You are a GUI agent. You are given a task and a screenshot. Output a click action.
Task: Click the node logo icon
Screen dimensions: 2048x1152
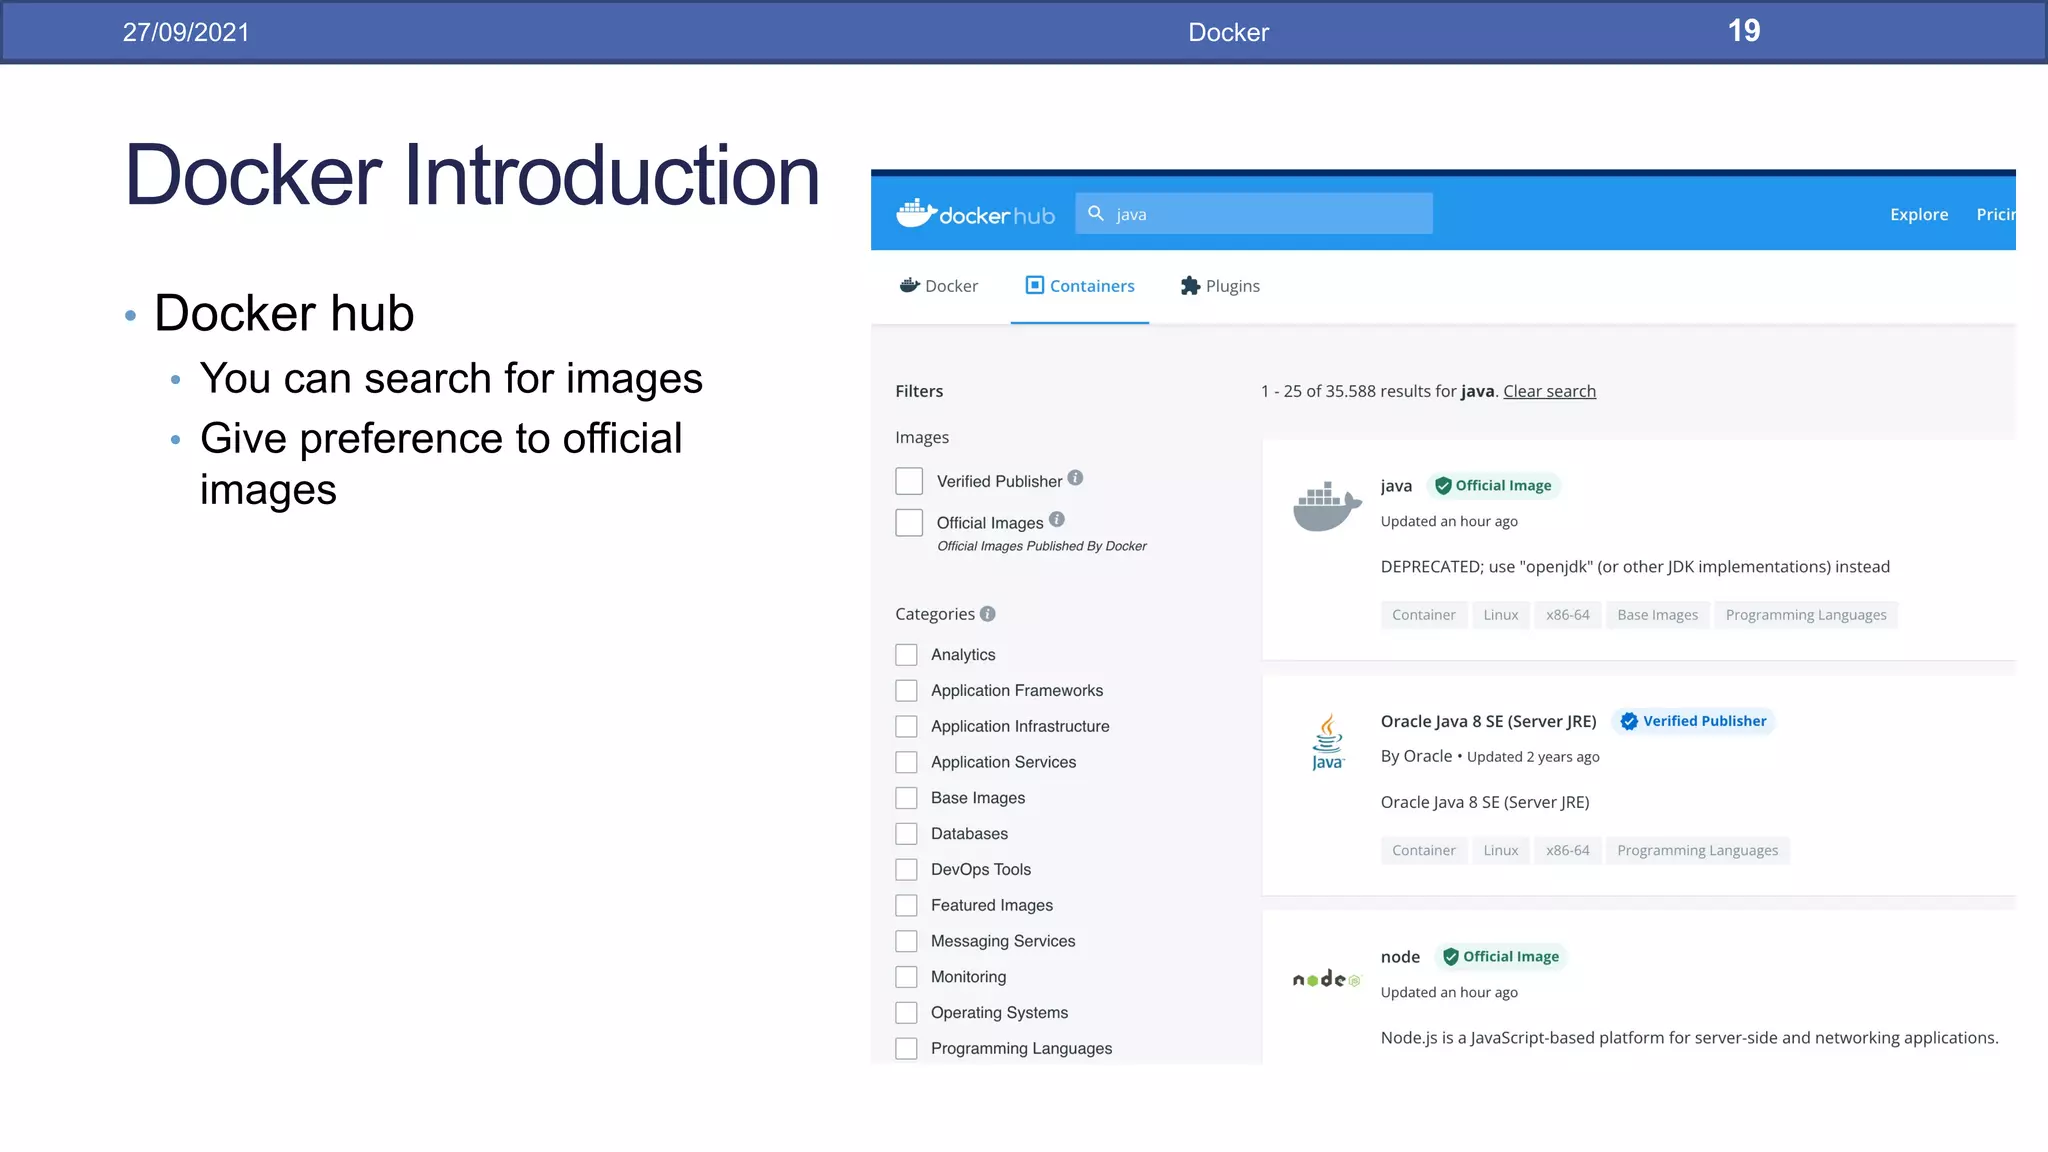tap(1327, 979)
